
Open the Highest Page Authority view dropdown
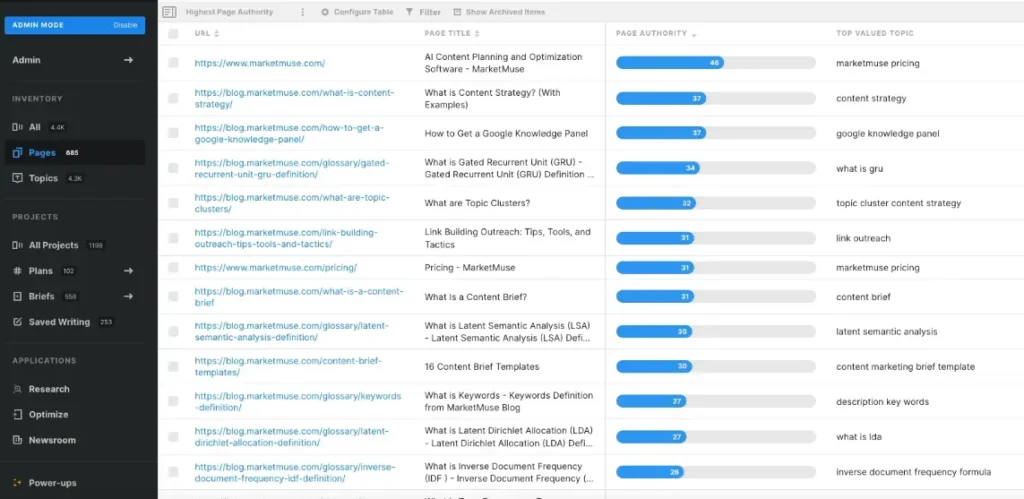[229, 12]
